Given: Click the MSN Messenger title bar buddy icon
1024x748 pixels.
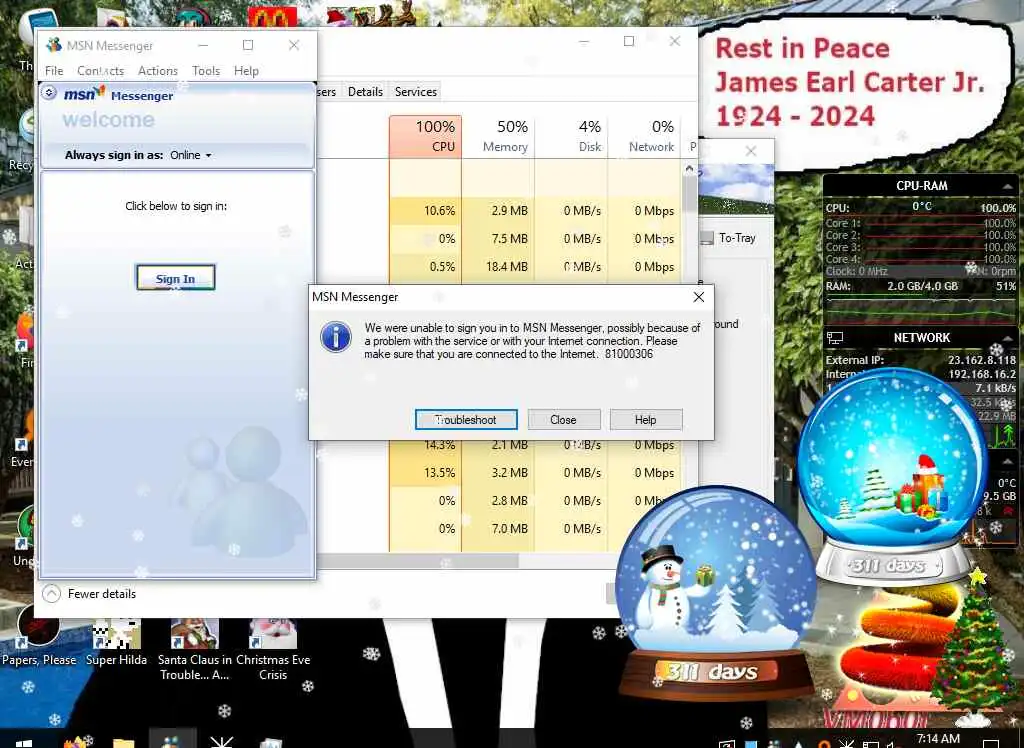Looking at the screenshot, I should coord(54,45).
